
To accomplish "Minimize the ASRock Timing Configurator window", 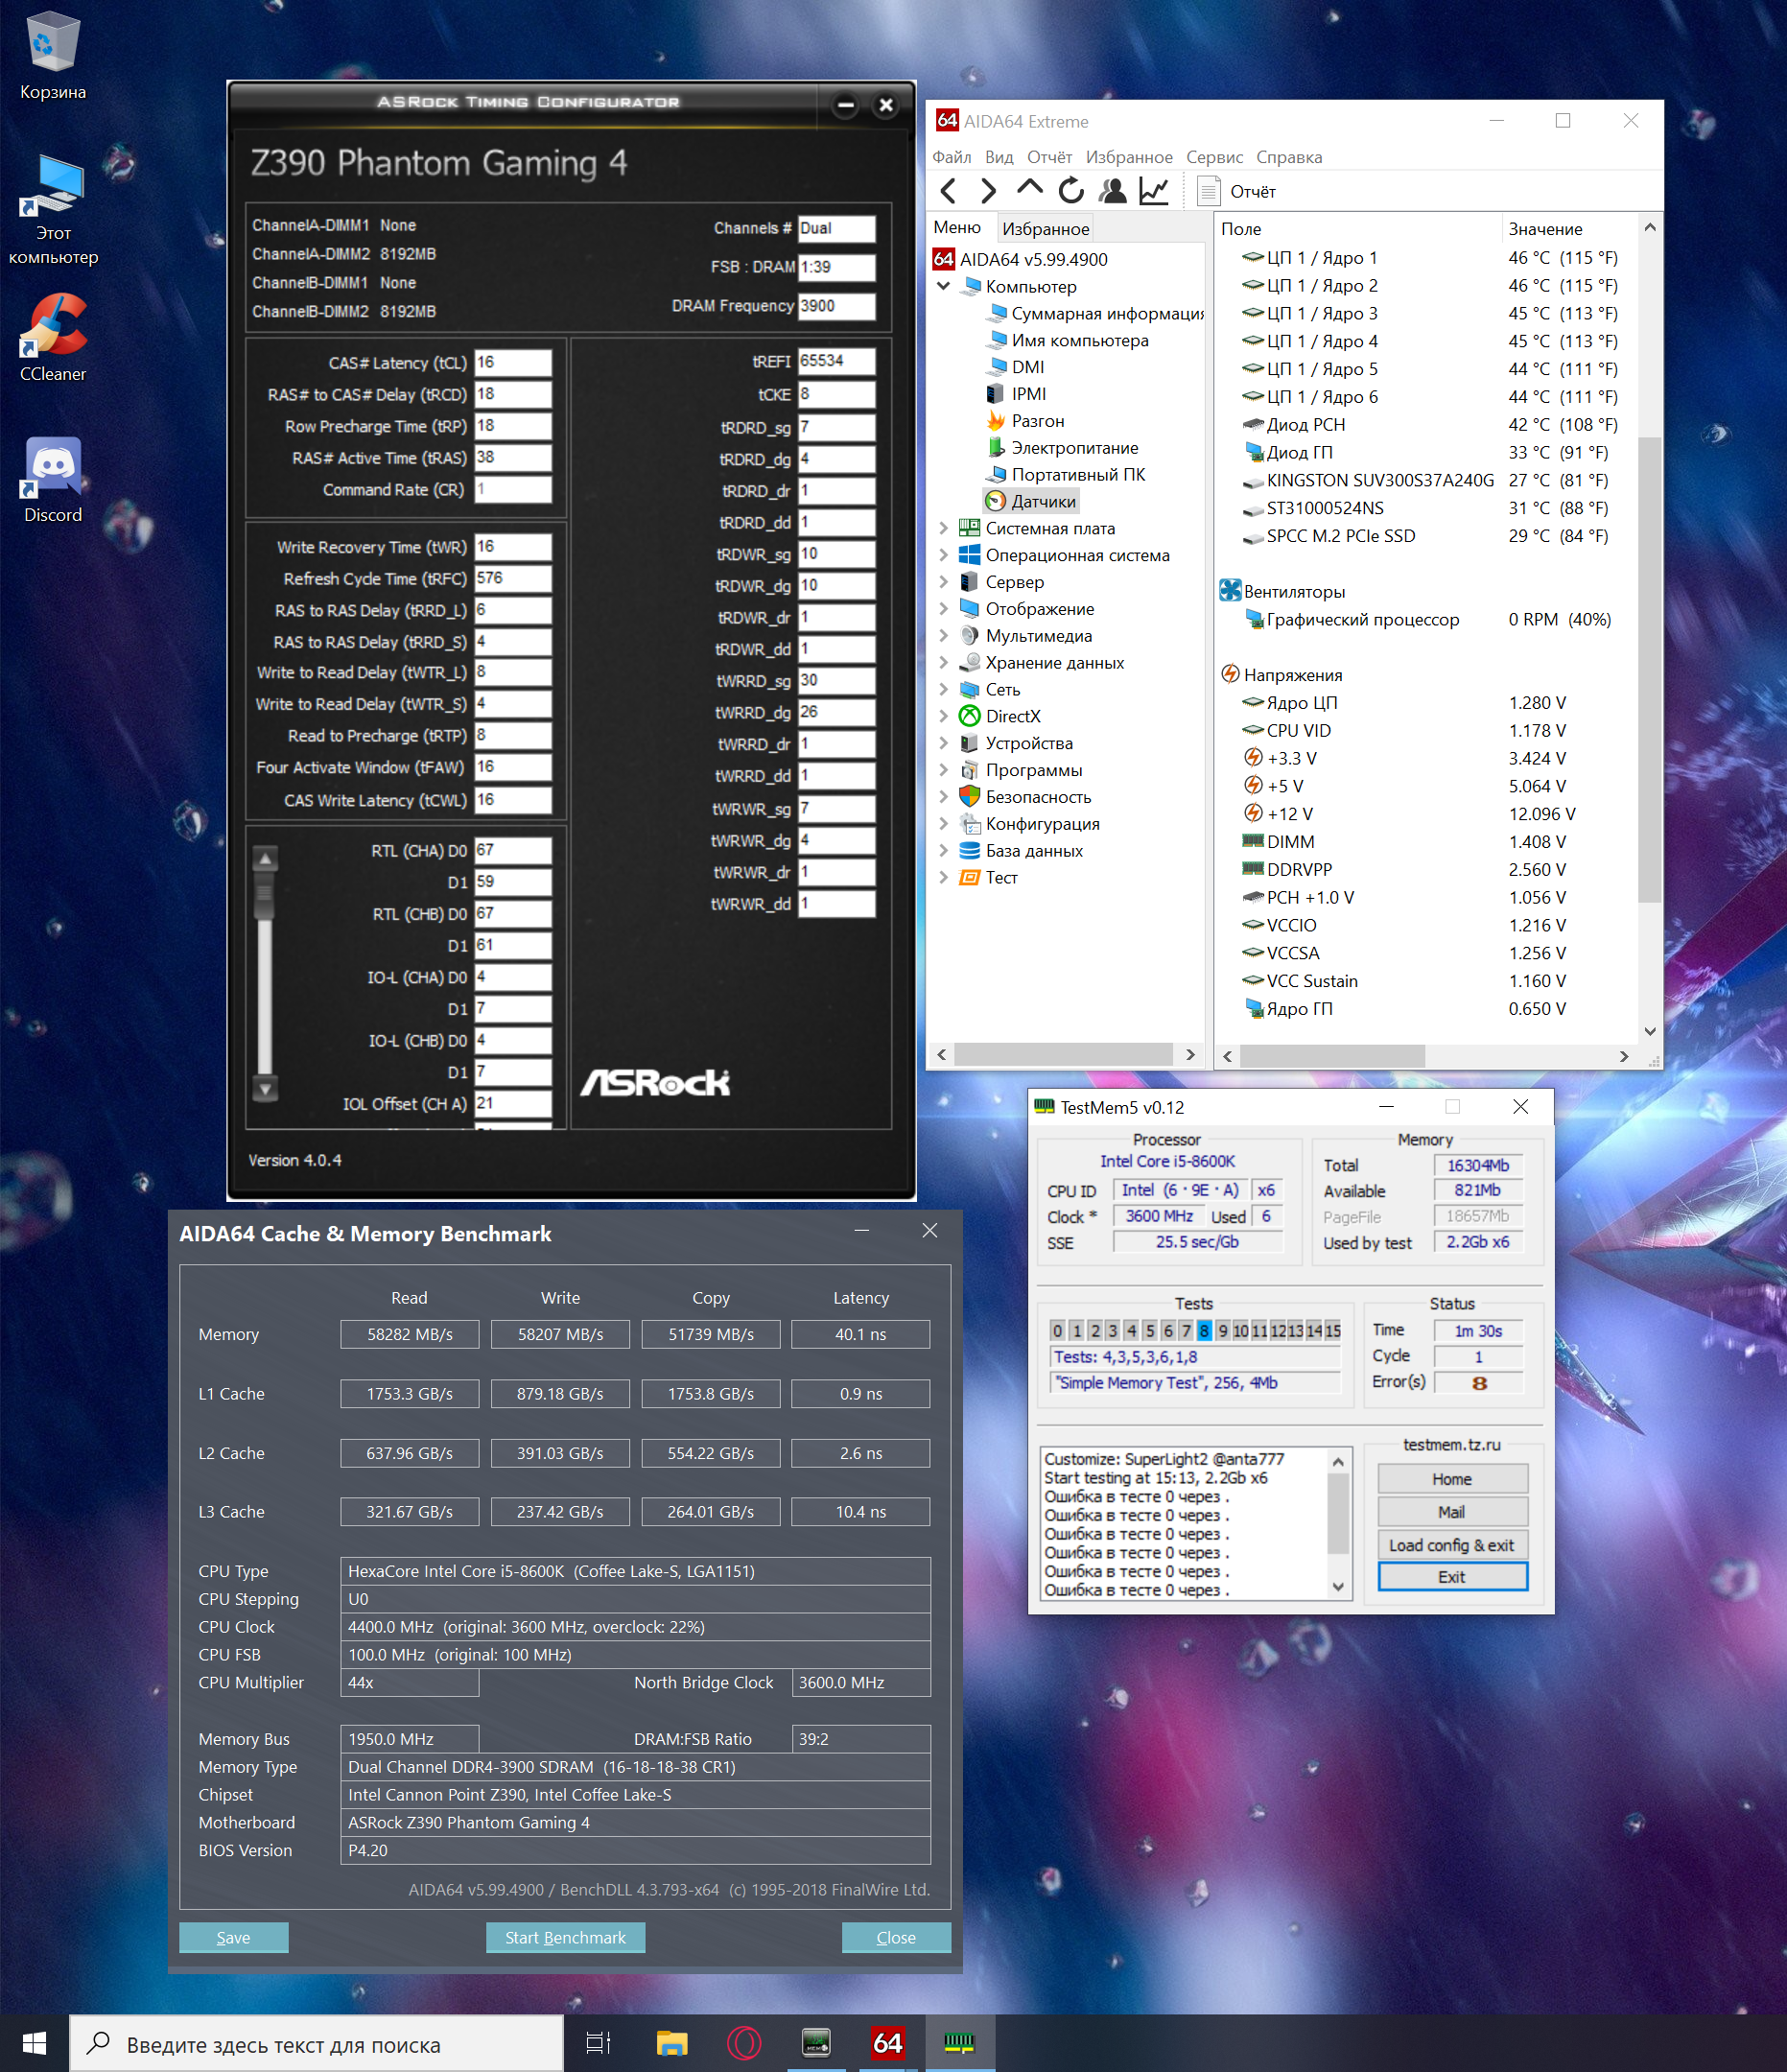I will click(846, 104).
